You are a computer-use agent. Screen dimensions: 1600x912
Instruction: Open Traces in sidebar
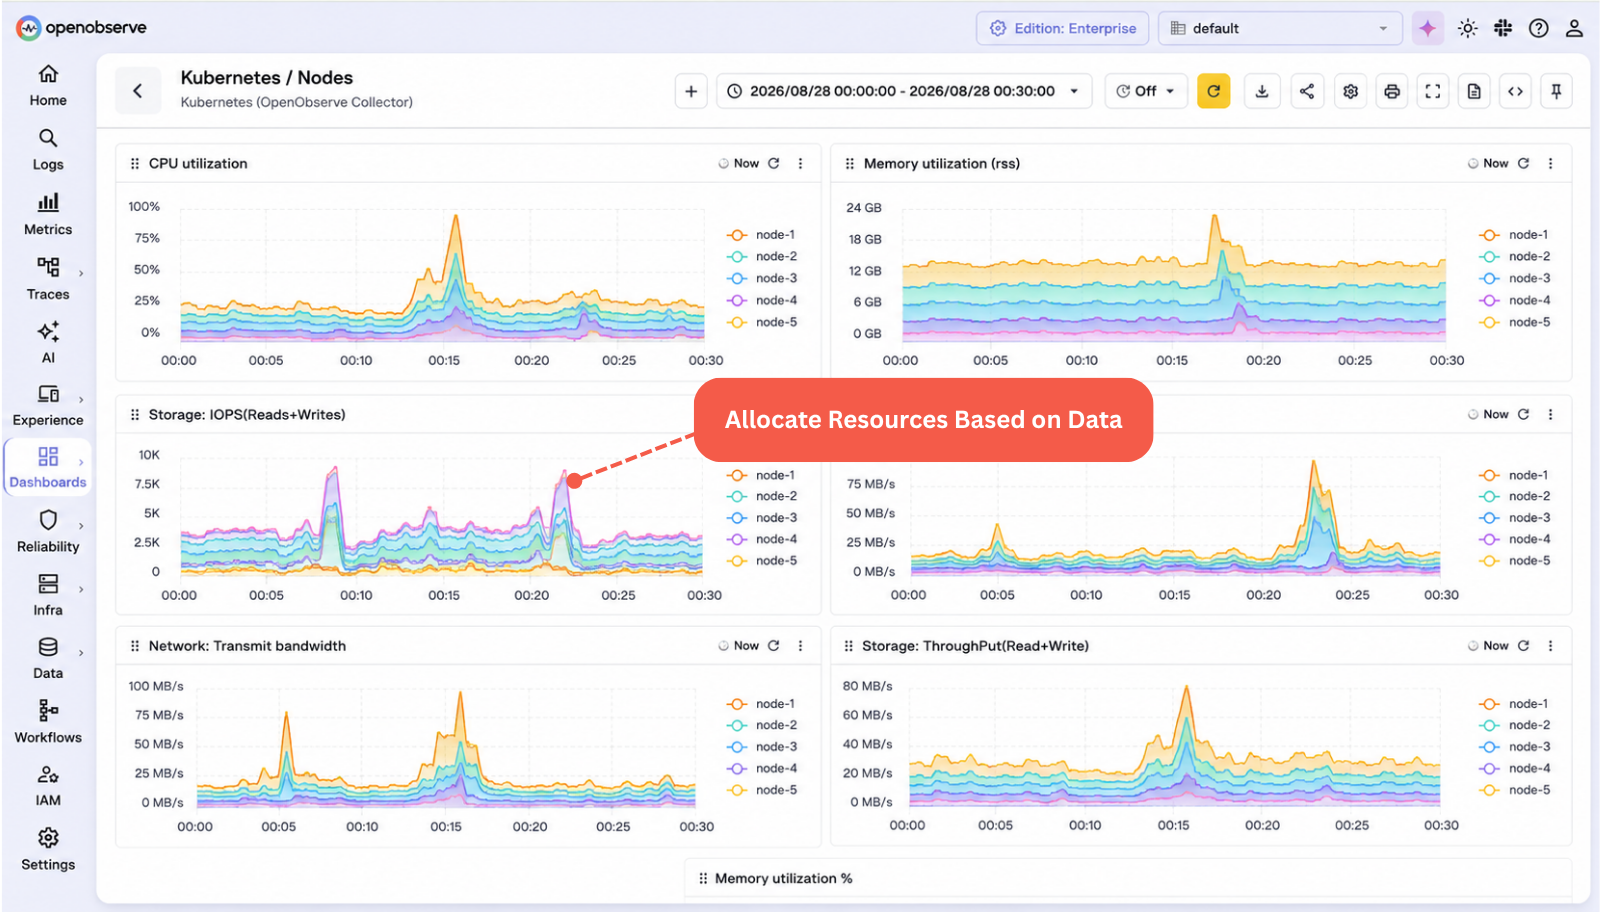(48, 279)
